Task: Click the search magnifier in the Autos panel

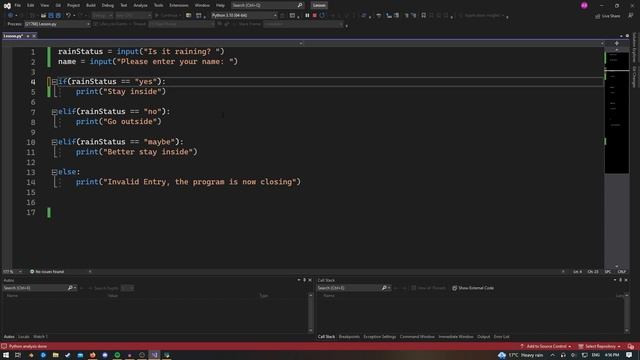Action: pyautogui.click(x=70, y=288)
